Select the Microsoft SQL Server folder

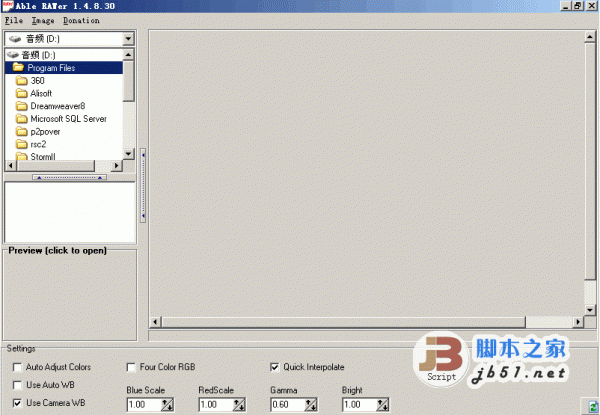point(68,119)
